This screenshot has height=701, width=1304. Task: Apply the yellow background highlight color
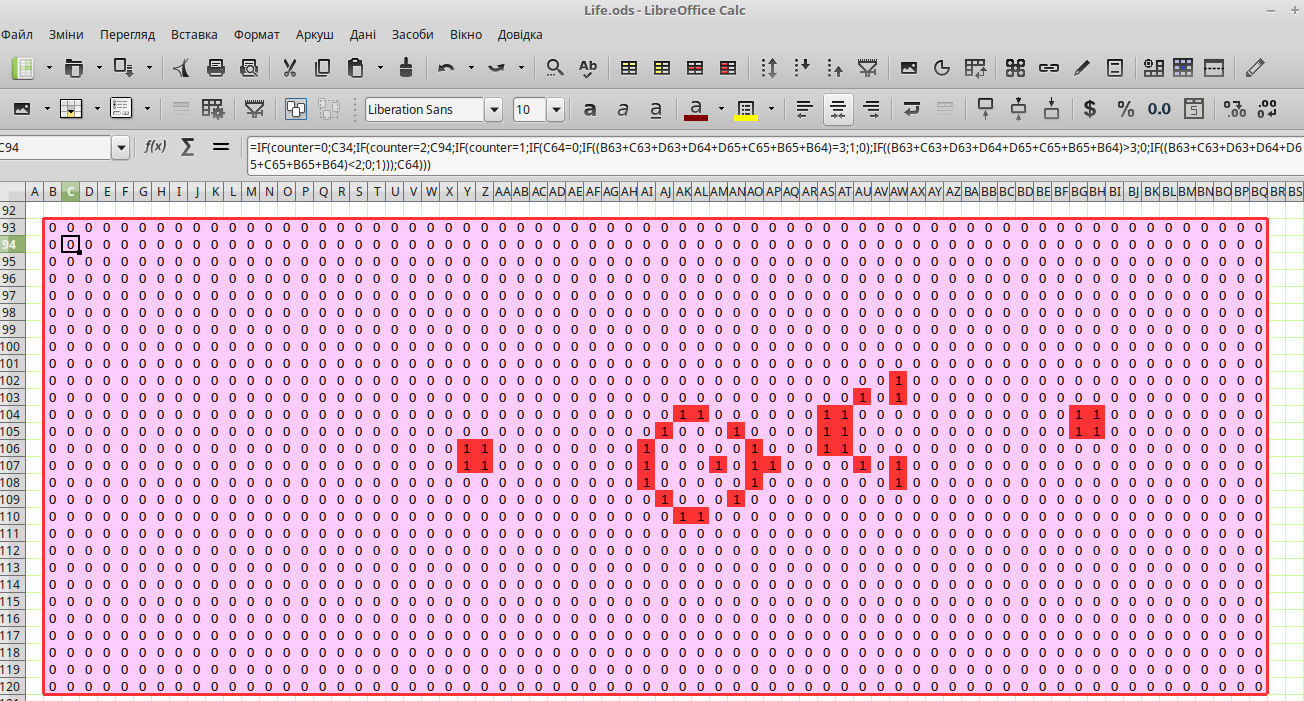[x=745, y=109]
